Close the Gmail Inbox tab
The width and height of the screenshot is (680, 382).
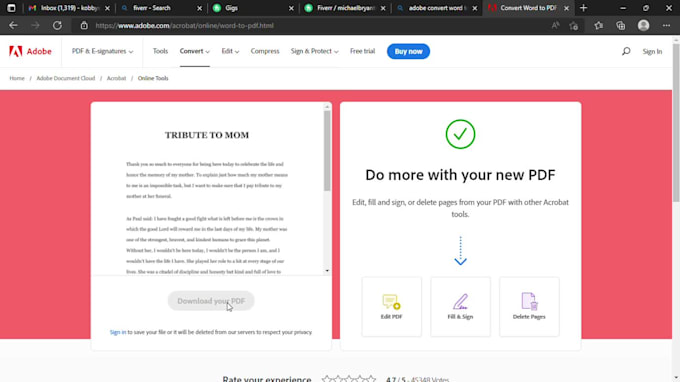(x=107, y=8)
